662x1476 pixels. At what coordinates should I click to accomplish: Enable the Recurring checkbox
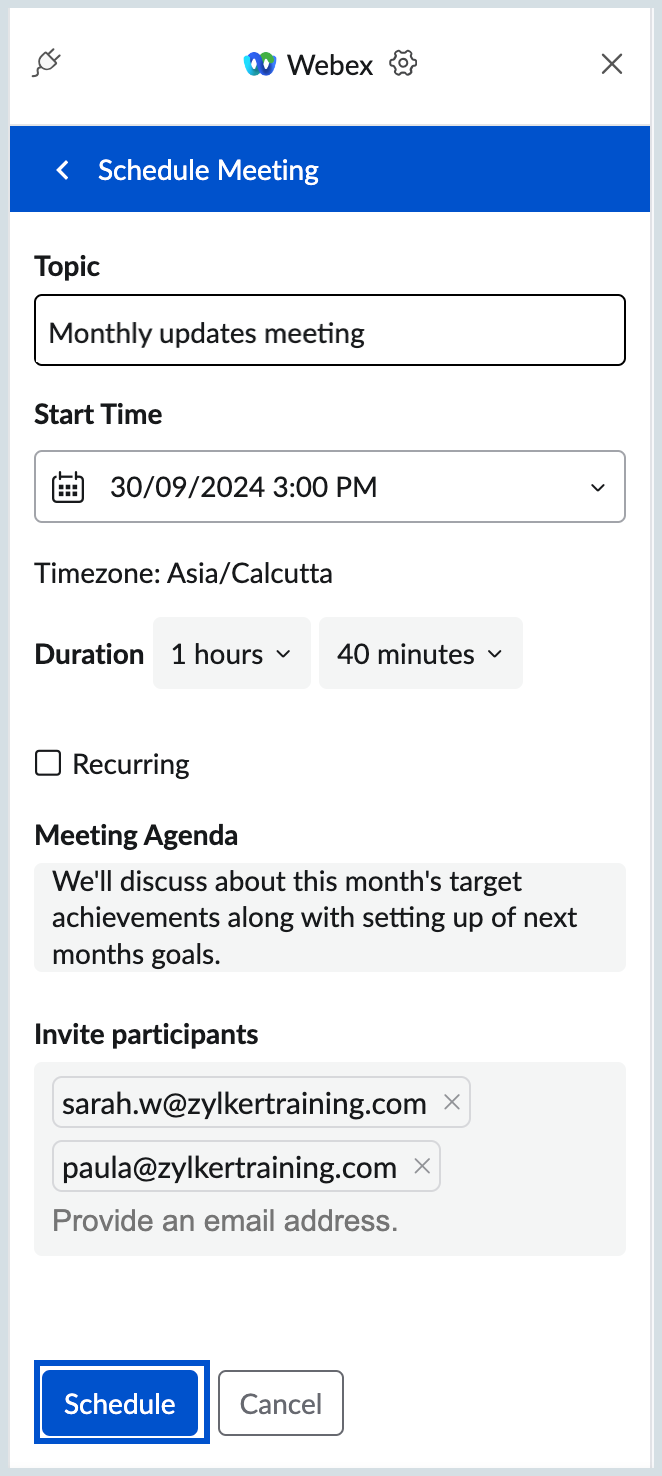pos(48,764)
